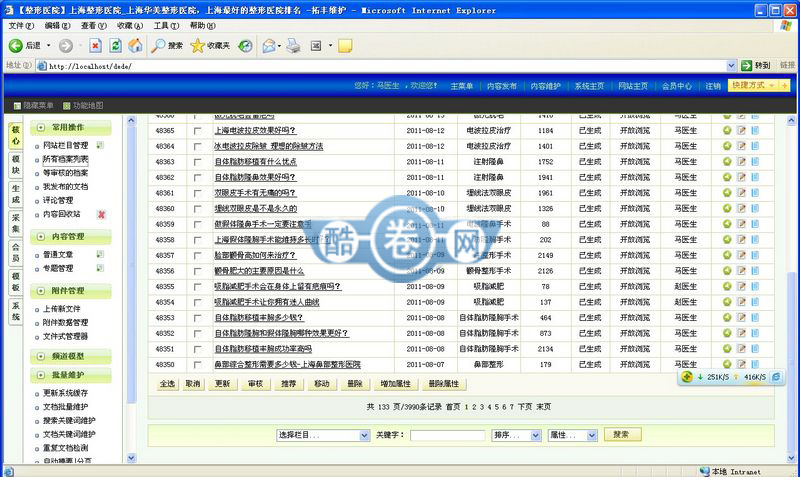Screen dimensions: 800x477
Task: Click the IE Back arrow button
Action: point(16,46)
